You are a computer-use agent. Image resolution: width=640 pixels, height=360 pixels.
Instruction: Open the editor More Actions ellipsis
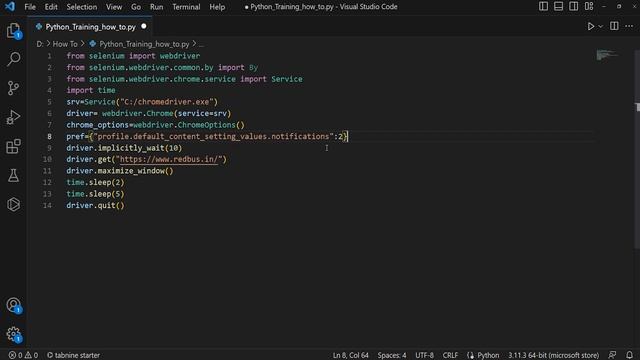point(629,26)
